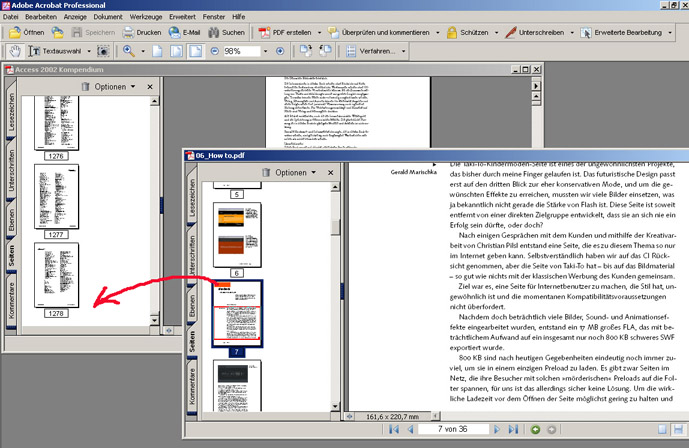This screenshot has width=689, height=448.
Task: Click the Schützen lock button
Action: point(468,33)
